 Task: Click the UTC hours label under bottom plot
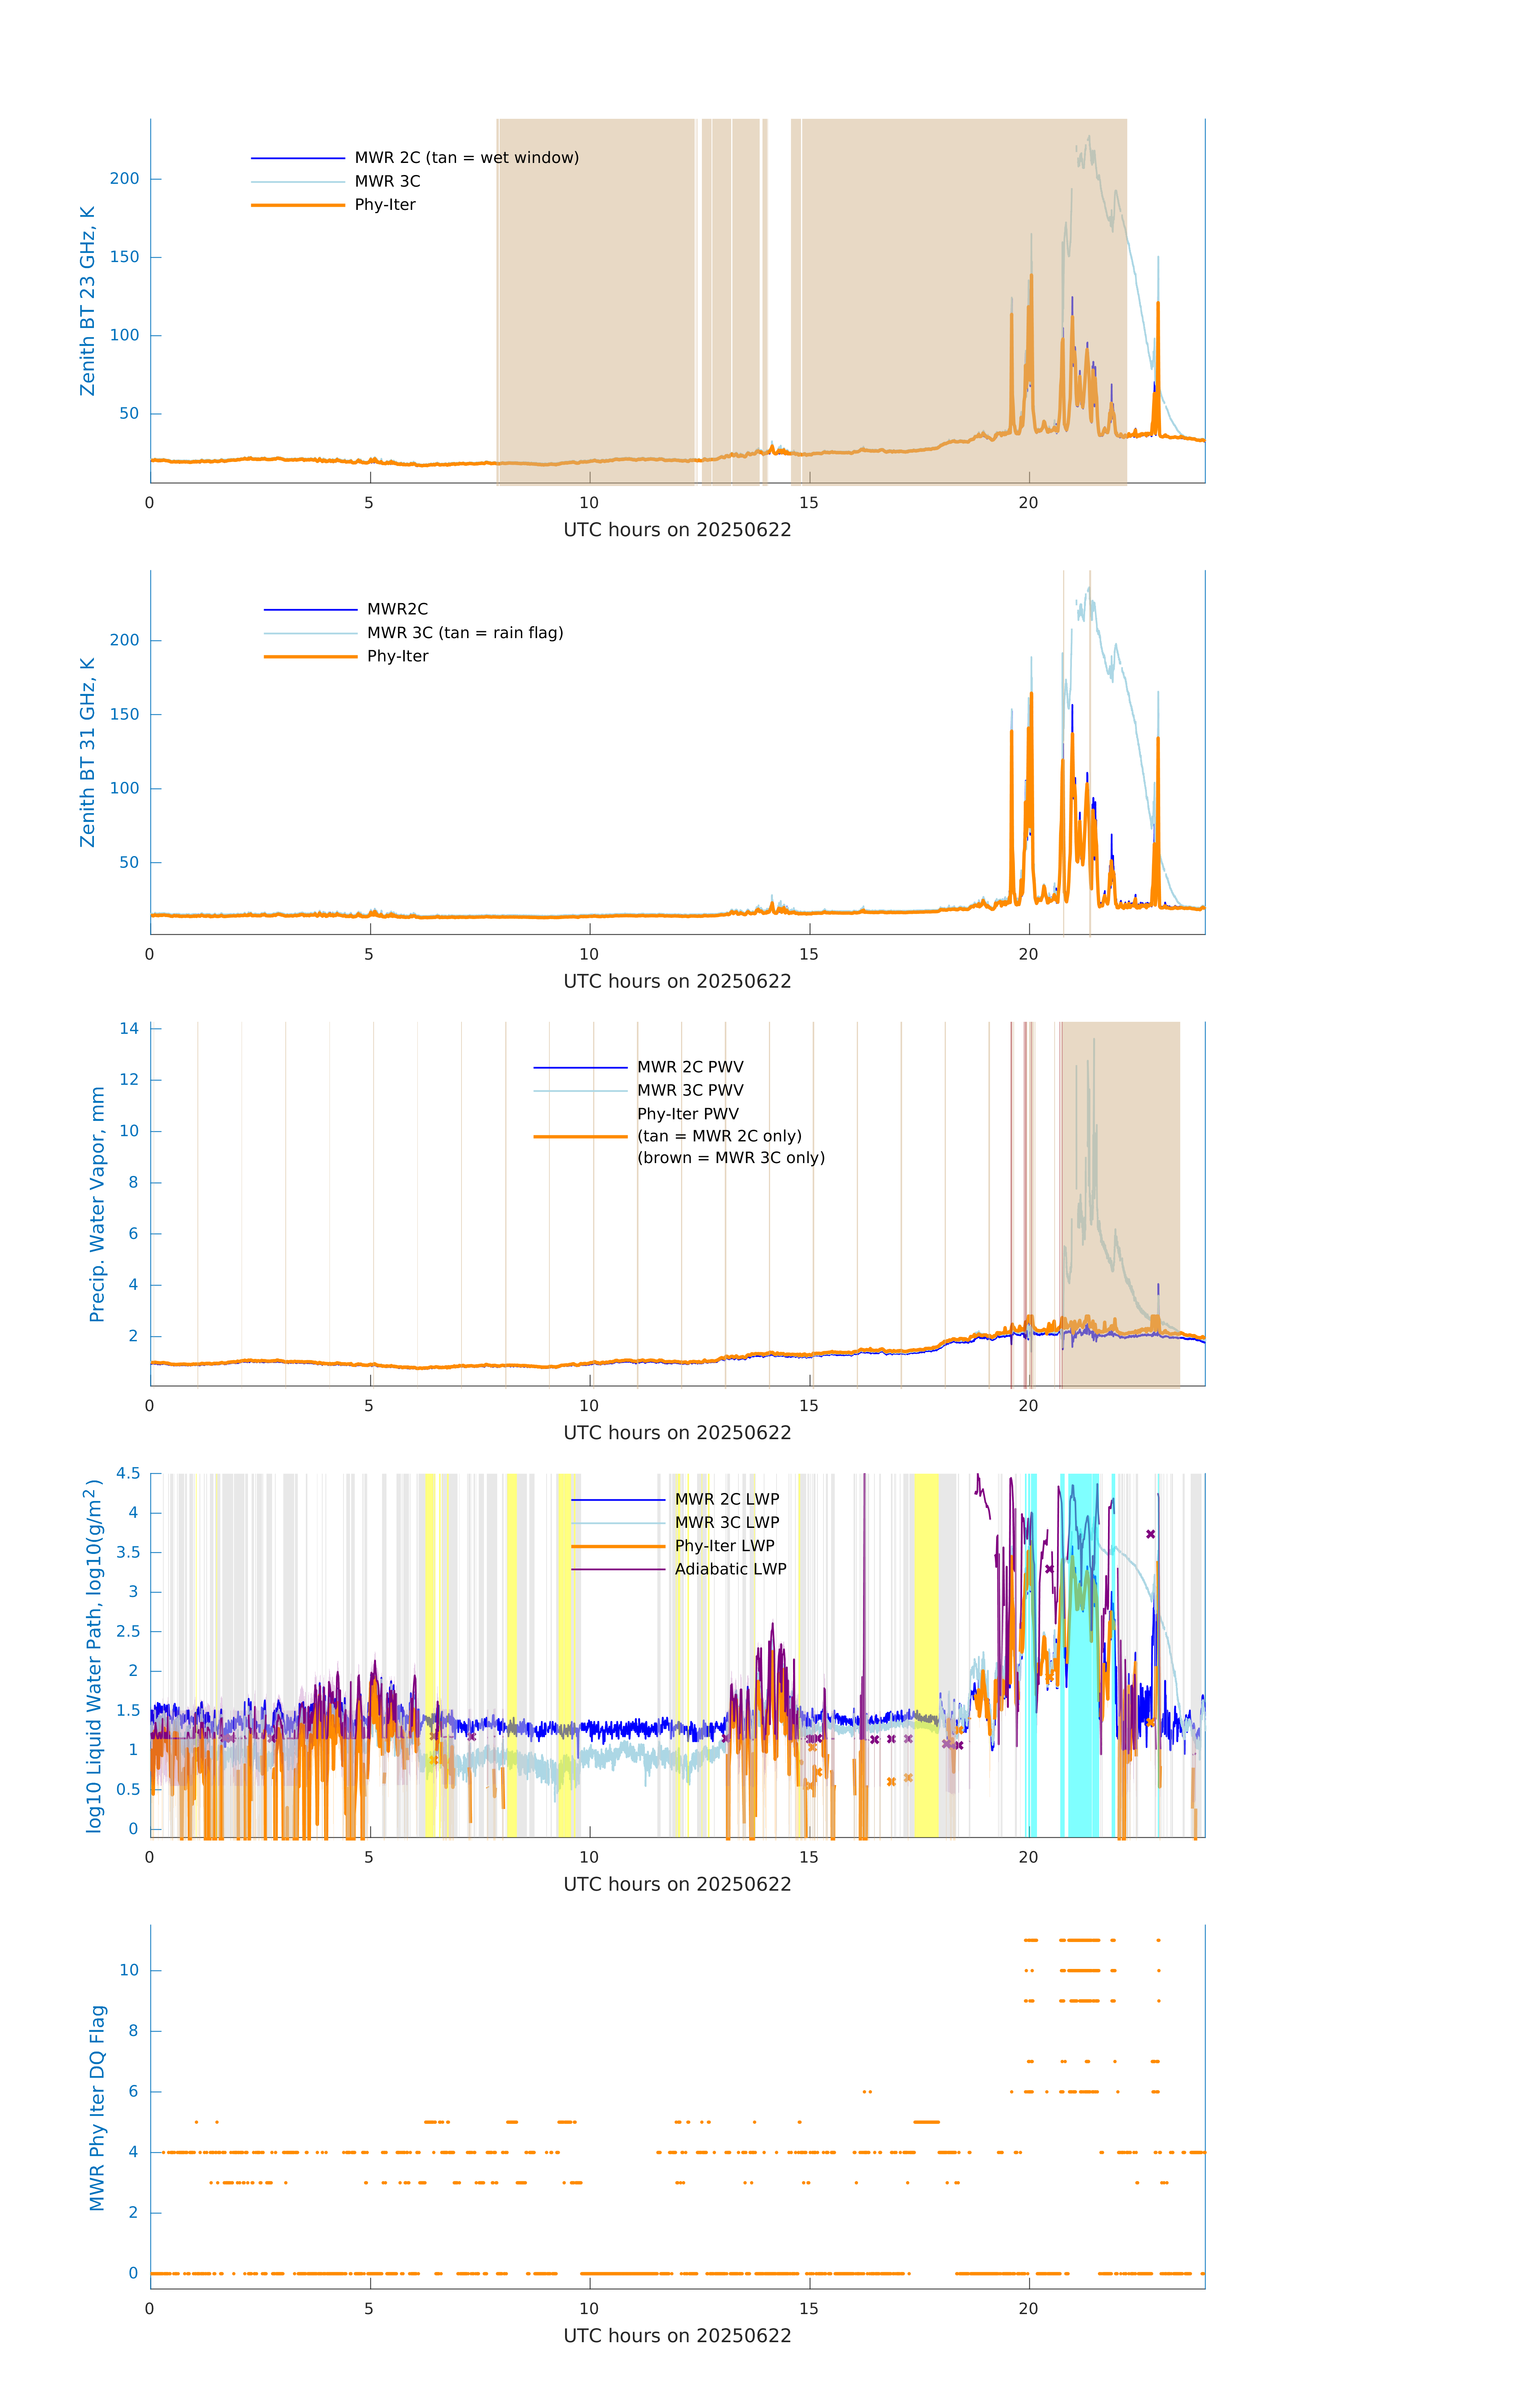pos(677,2336)
